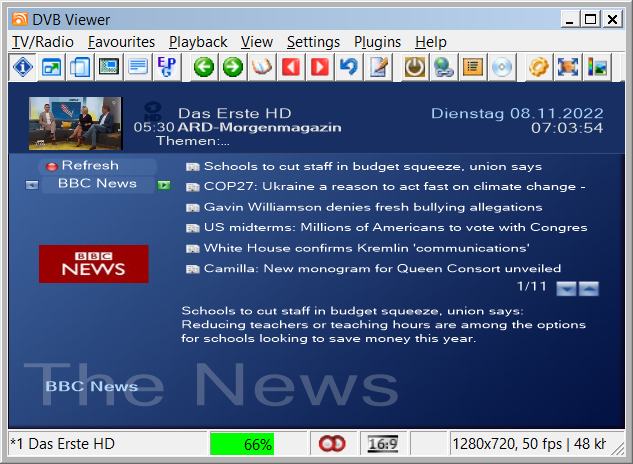Click the page down arrow next to 1/11

(566, 288)
